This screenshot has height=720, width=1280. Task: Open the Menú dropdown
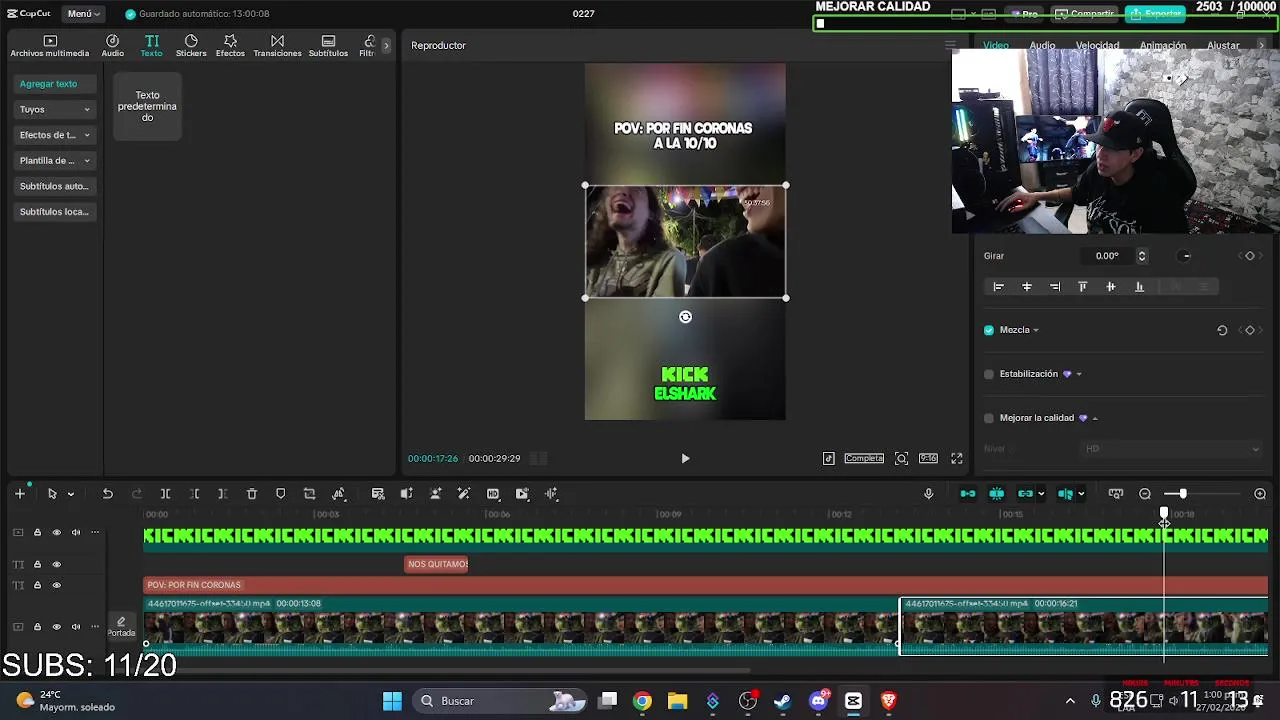[83, 14]
